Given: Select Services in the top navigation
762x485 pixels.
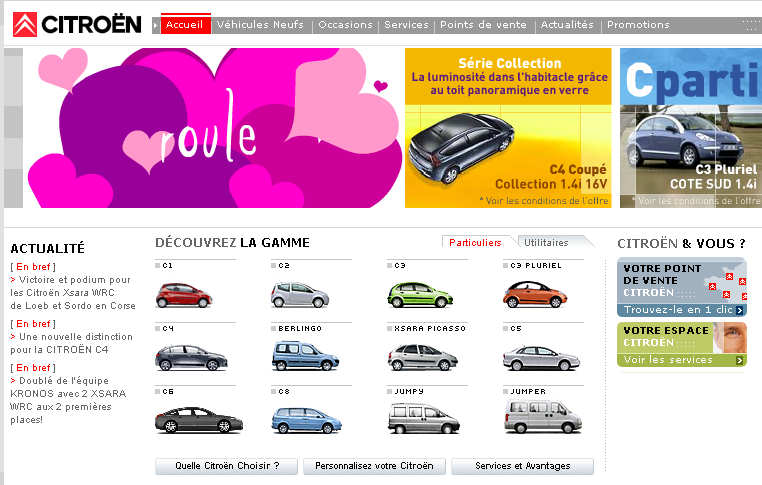Looking at the screenshot, I should coord(407,24).
